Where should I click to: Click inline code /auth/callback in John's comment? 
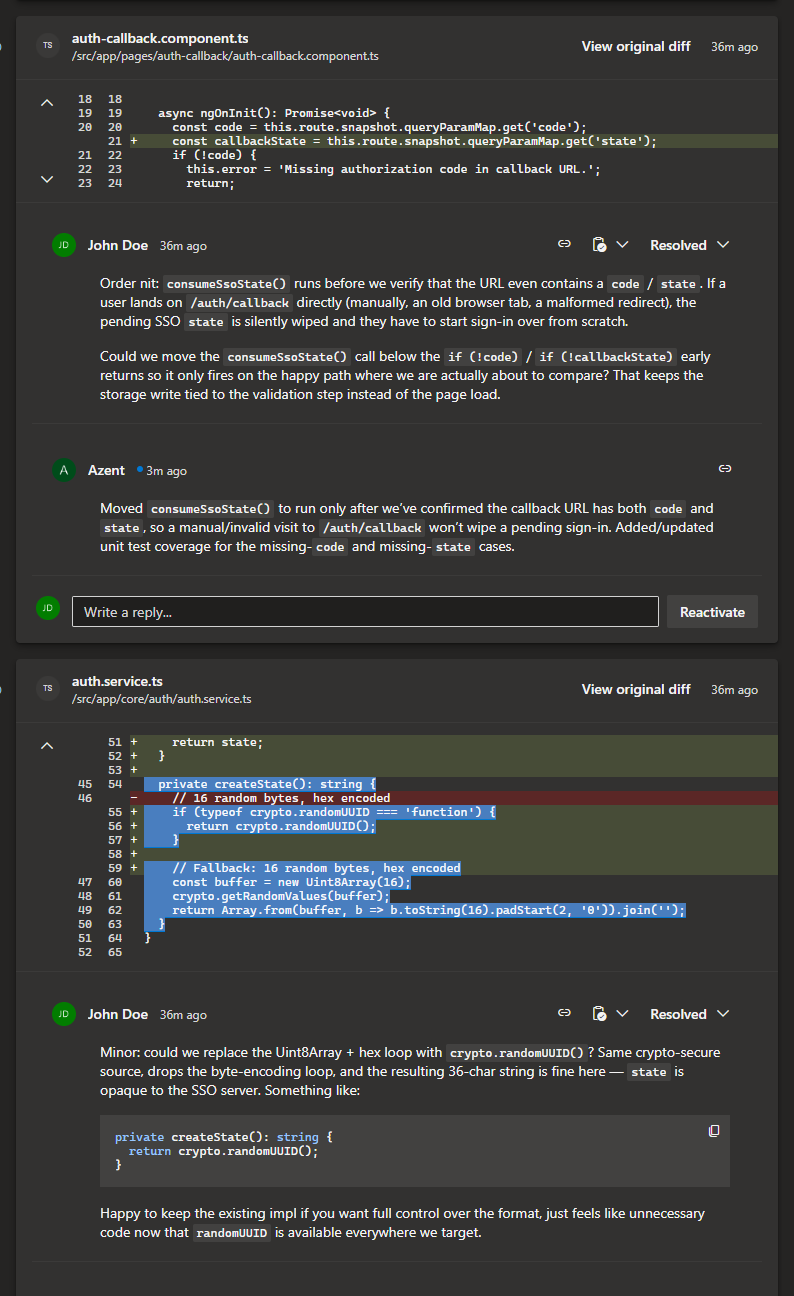(x=239, y=303)
